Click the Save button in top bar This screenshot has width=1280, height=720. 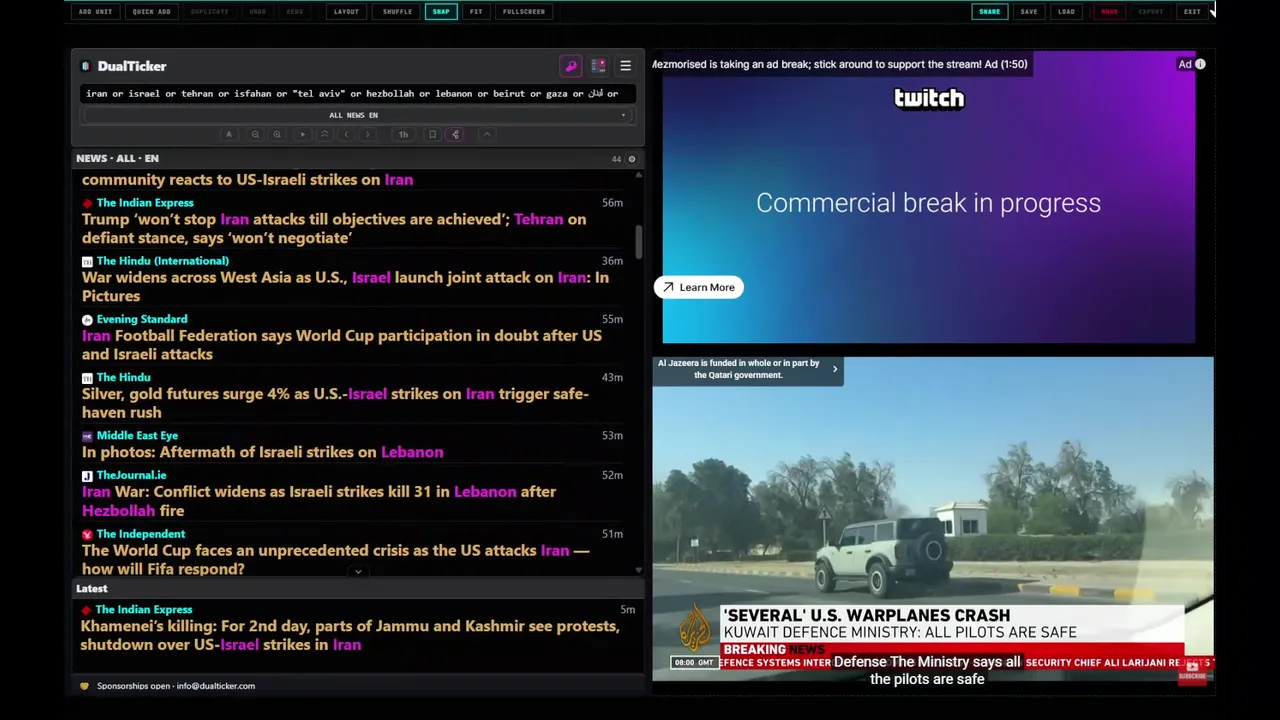[1029, 12]
